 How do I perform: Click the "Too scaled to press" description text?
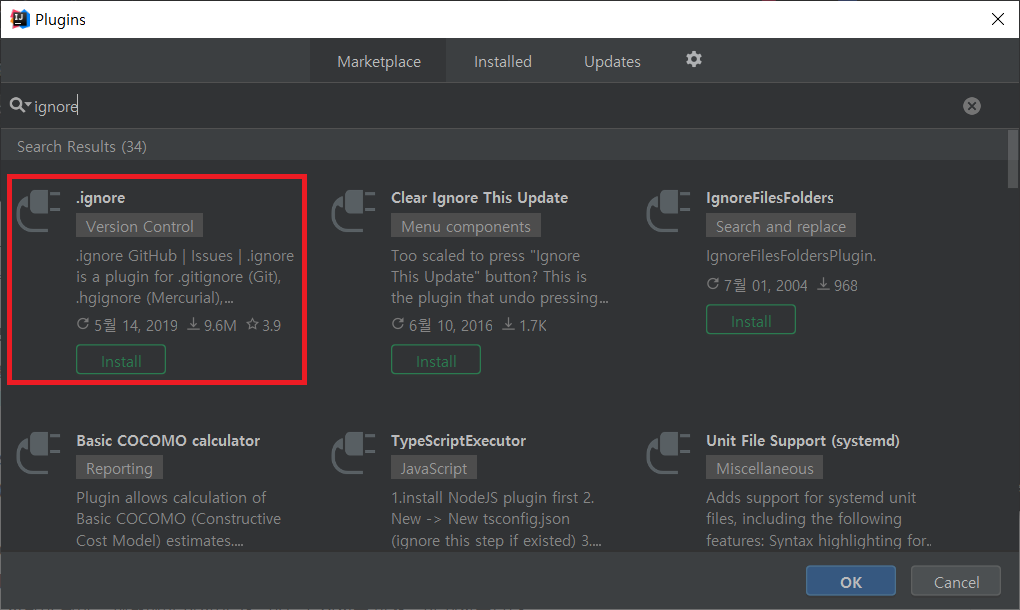click(x=500, y=277)
